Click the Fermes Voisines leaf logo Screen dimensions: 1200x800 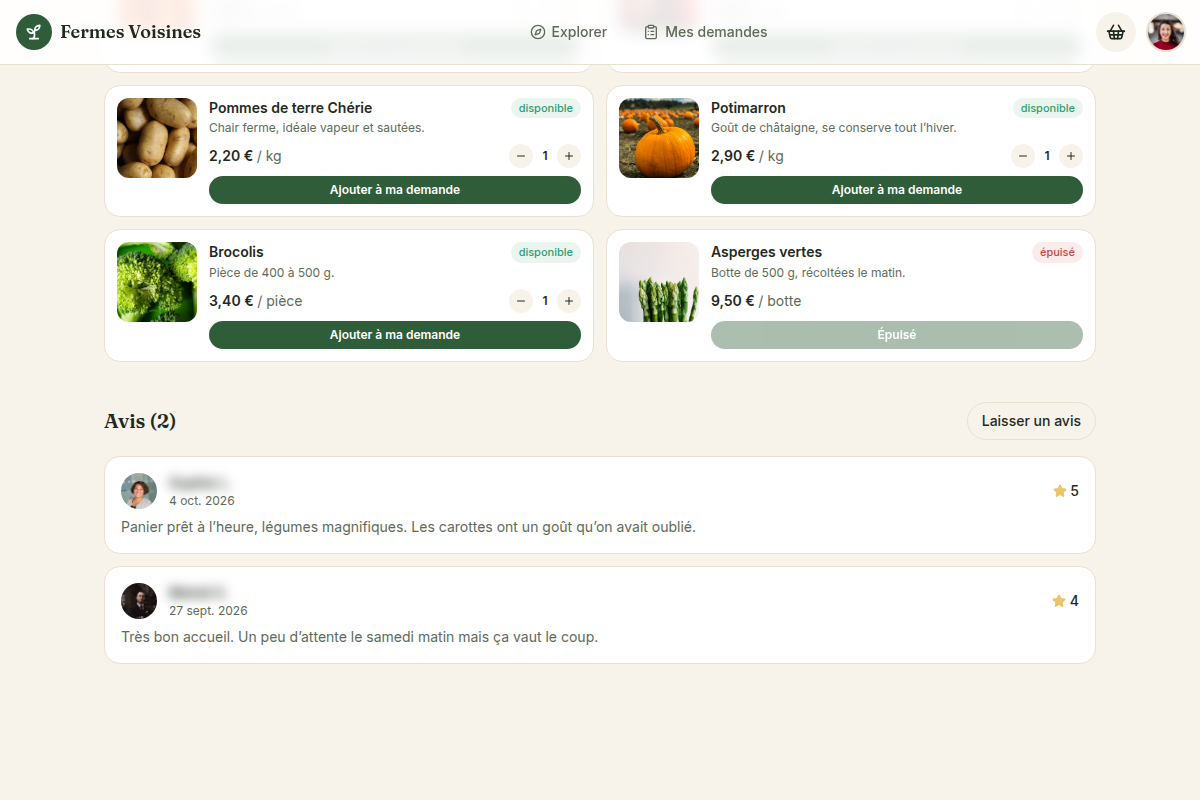34,32
